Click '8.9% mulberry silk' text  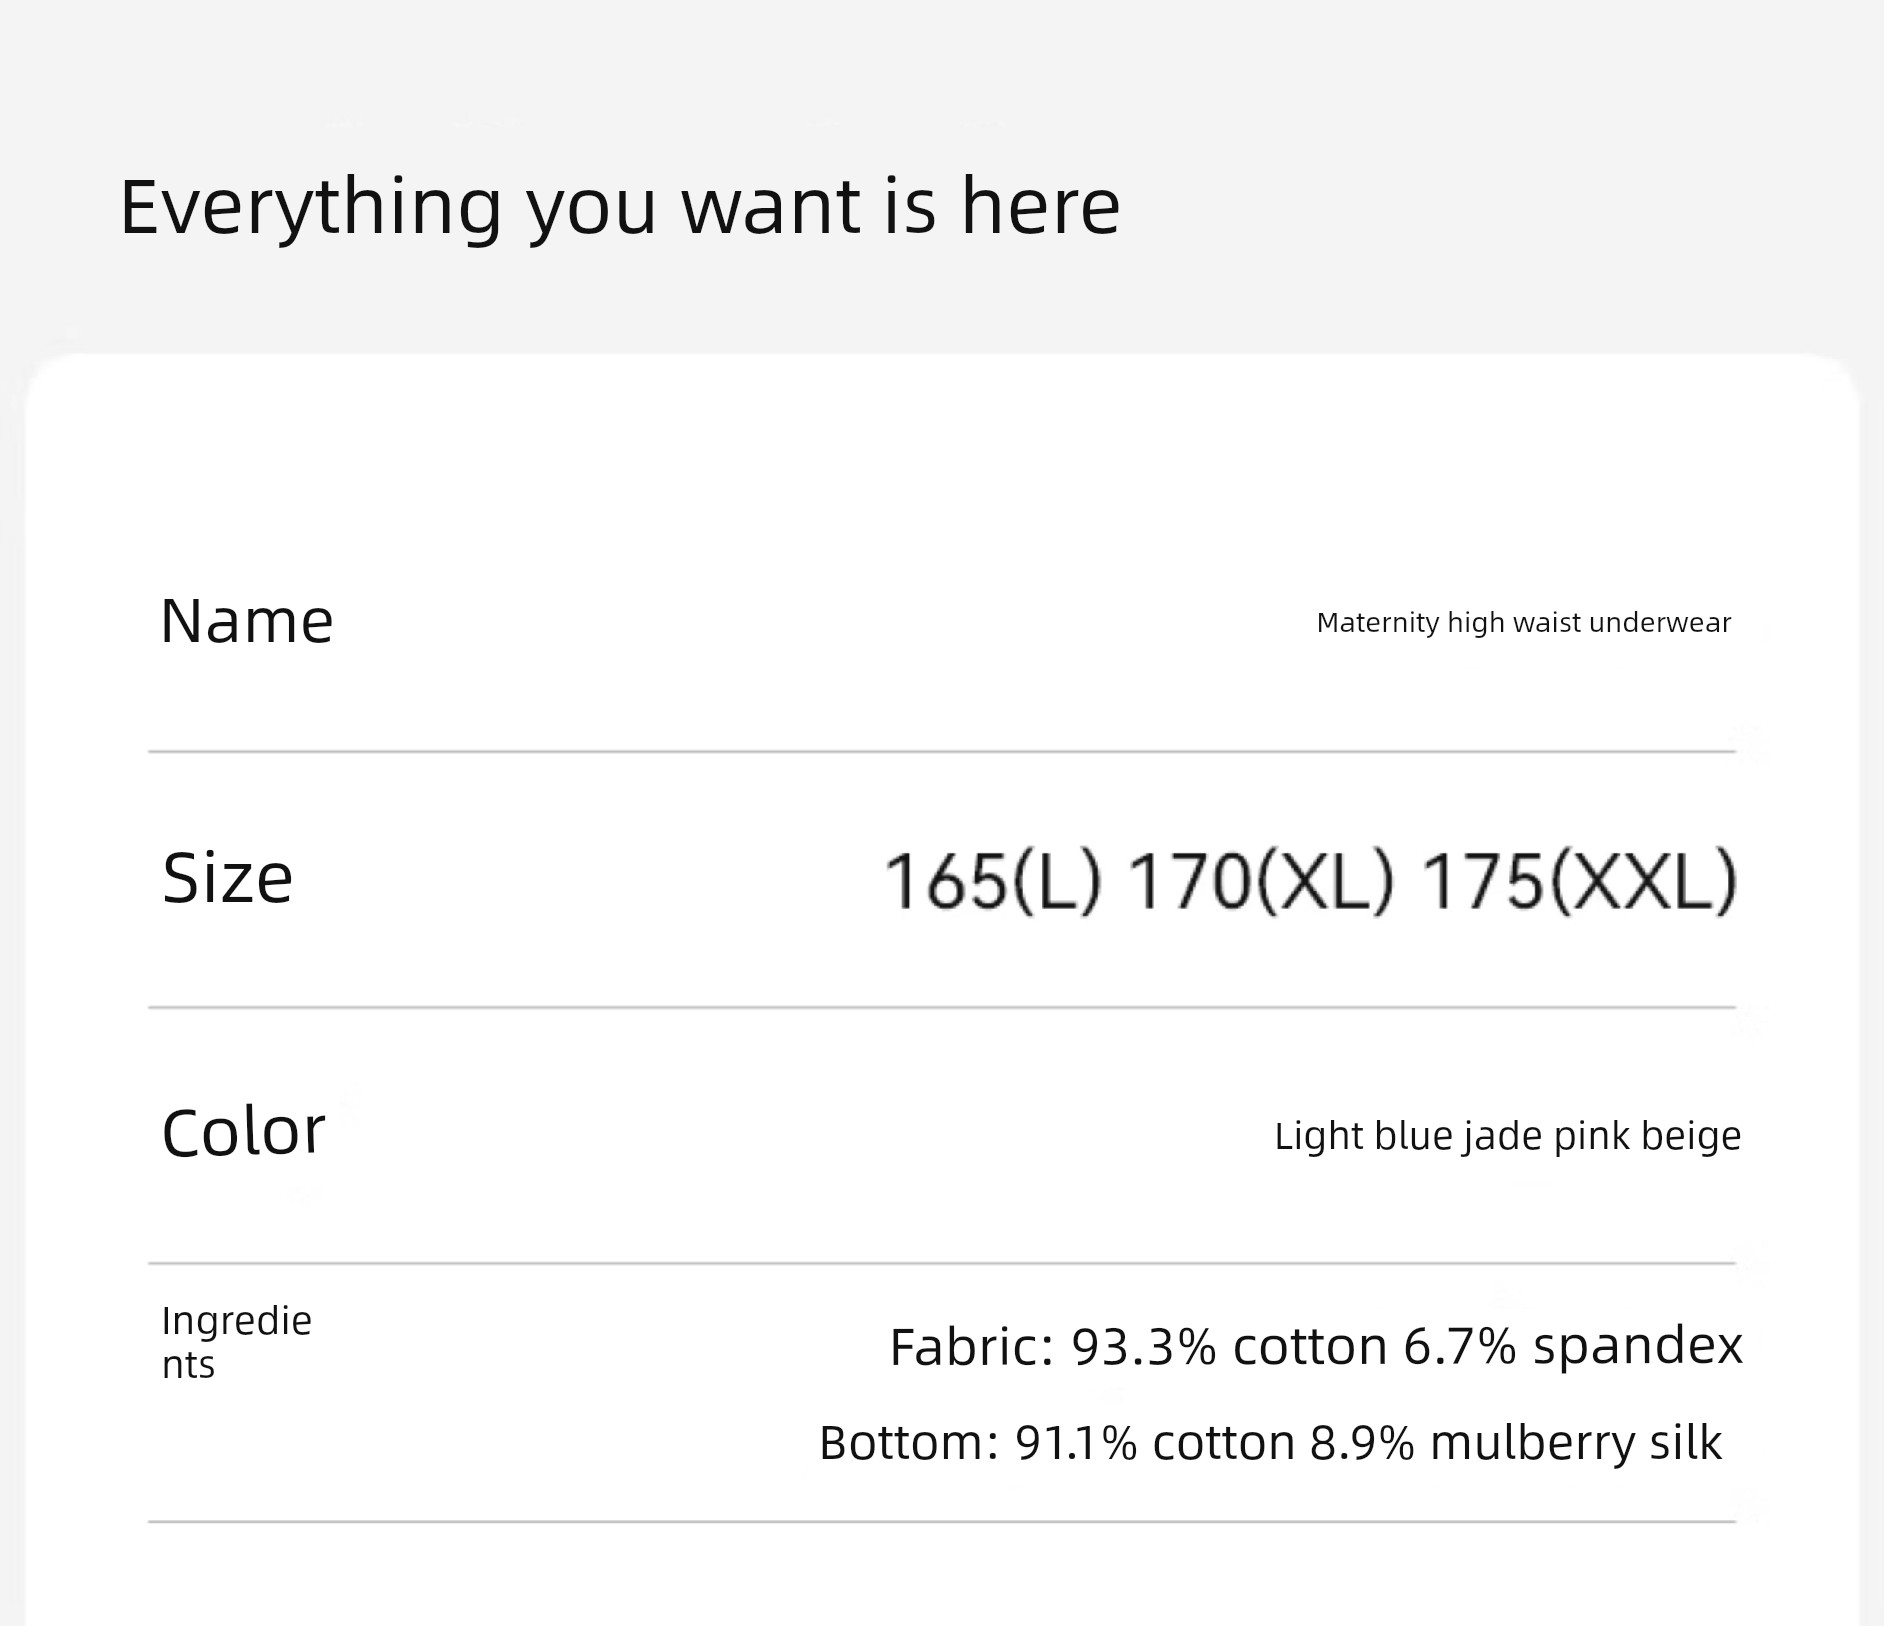[x=1515, y=1443]
